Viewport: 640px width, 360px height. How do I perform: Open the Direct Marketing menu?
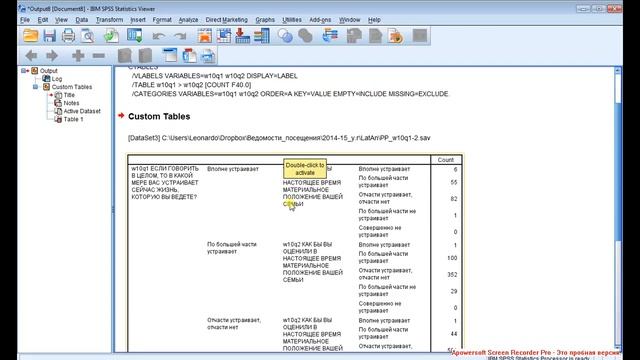tap(227, 20)
